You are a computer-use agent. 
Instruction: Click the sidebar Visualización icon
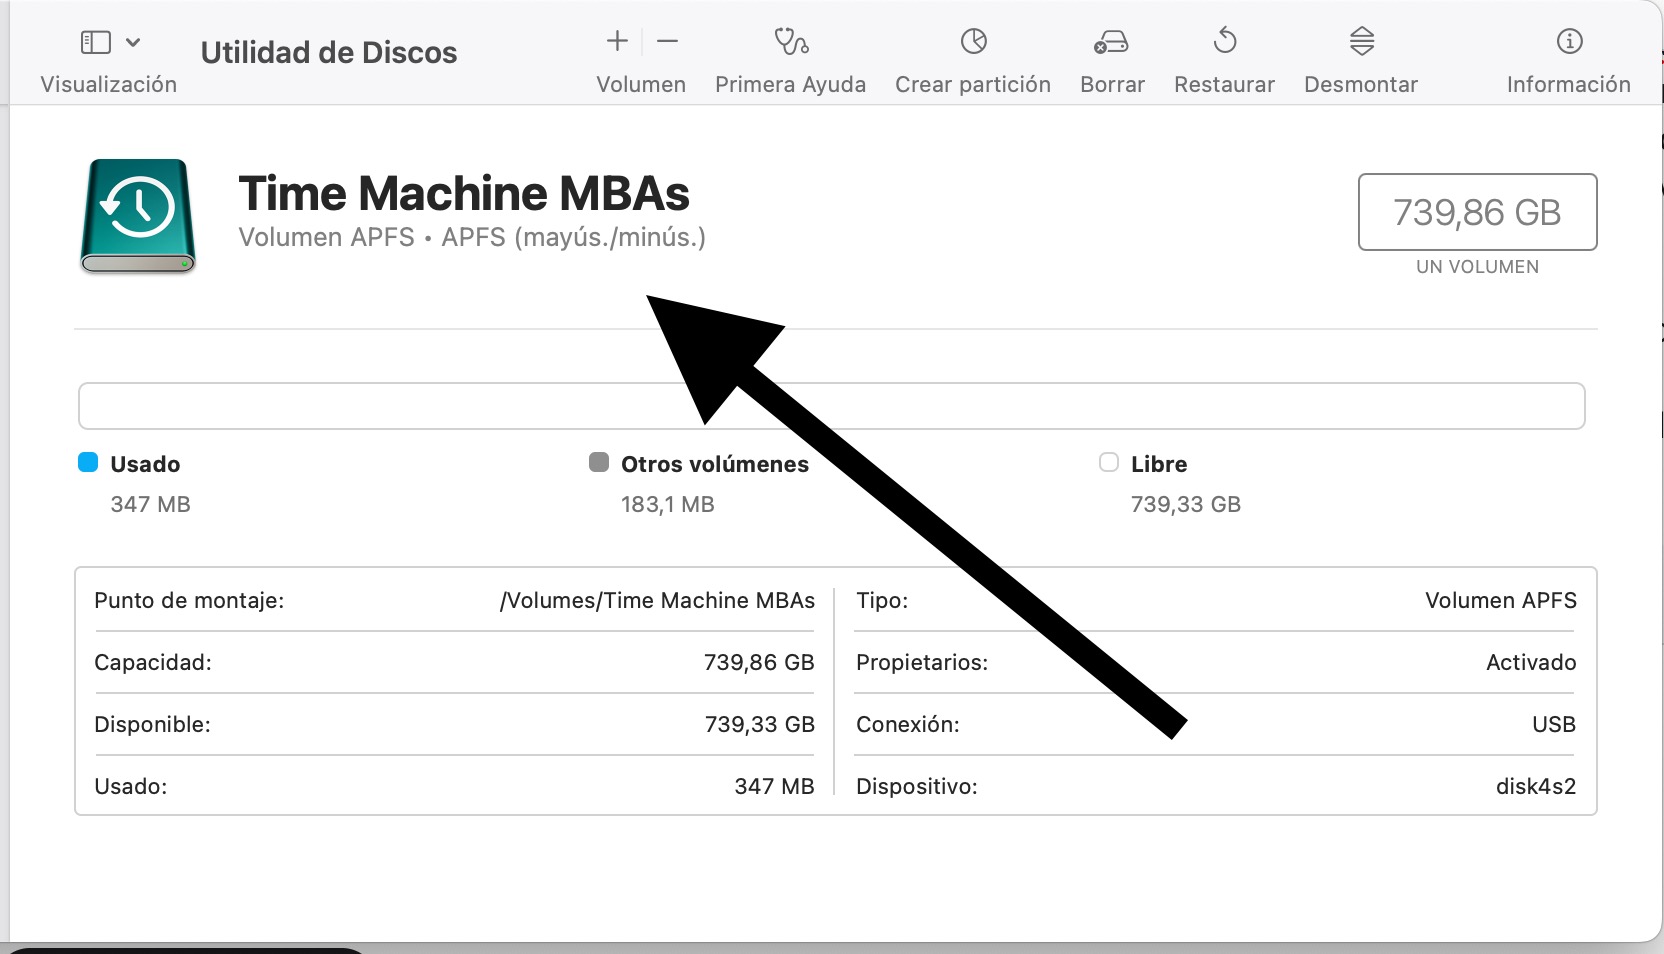pos(95,42)
